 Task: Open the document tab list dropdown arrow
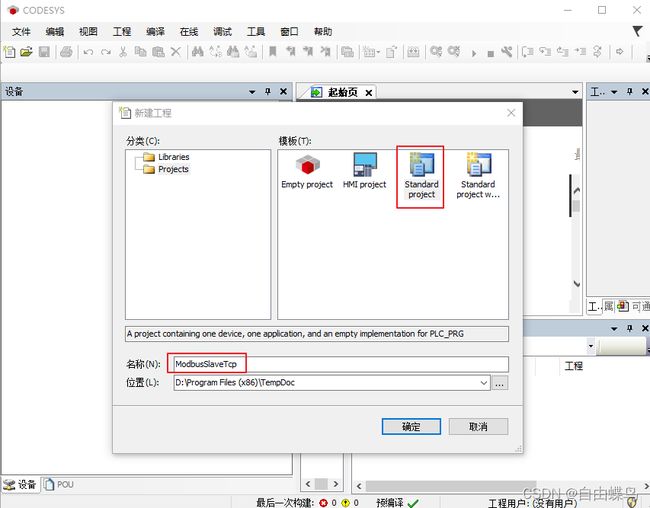pyautogui.click(x=575, y=92)
